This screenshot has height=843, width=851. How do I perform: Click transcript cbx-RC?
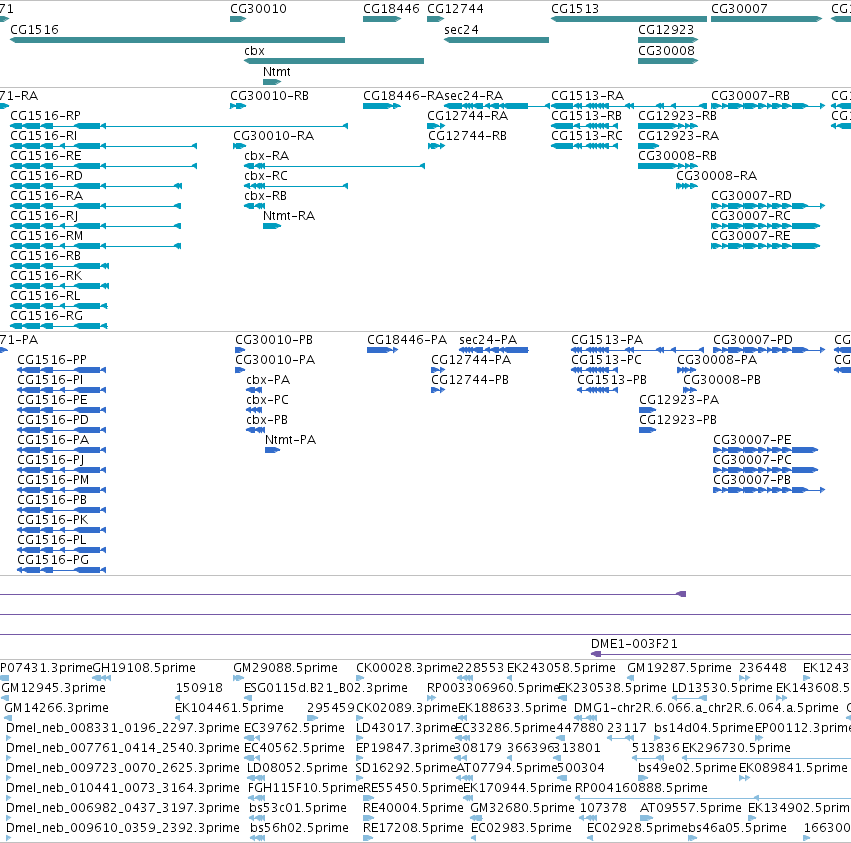point(296,186)
